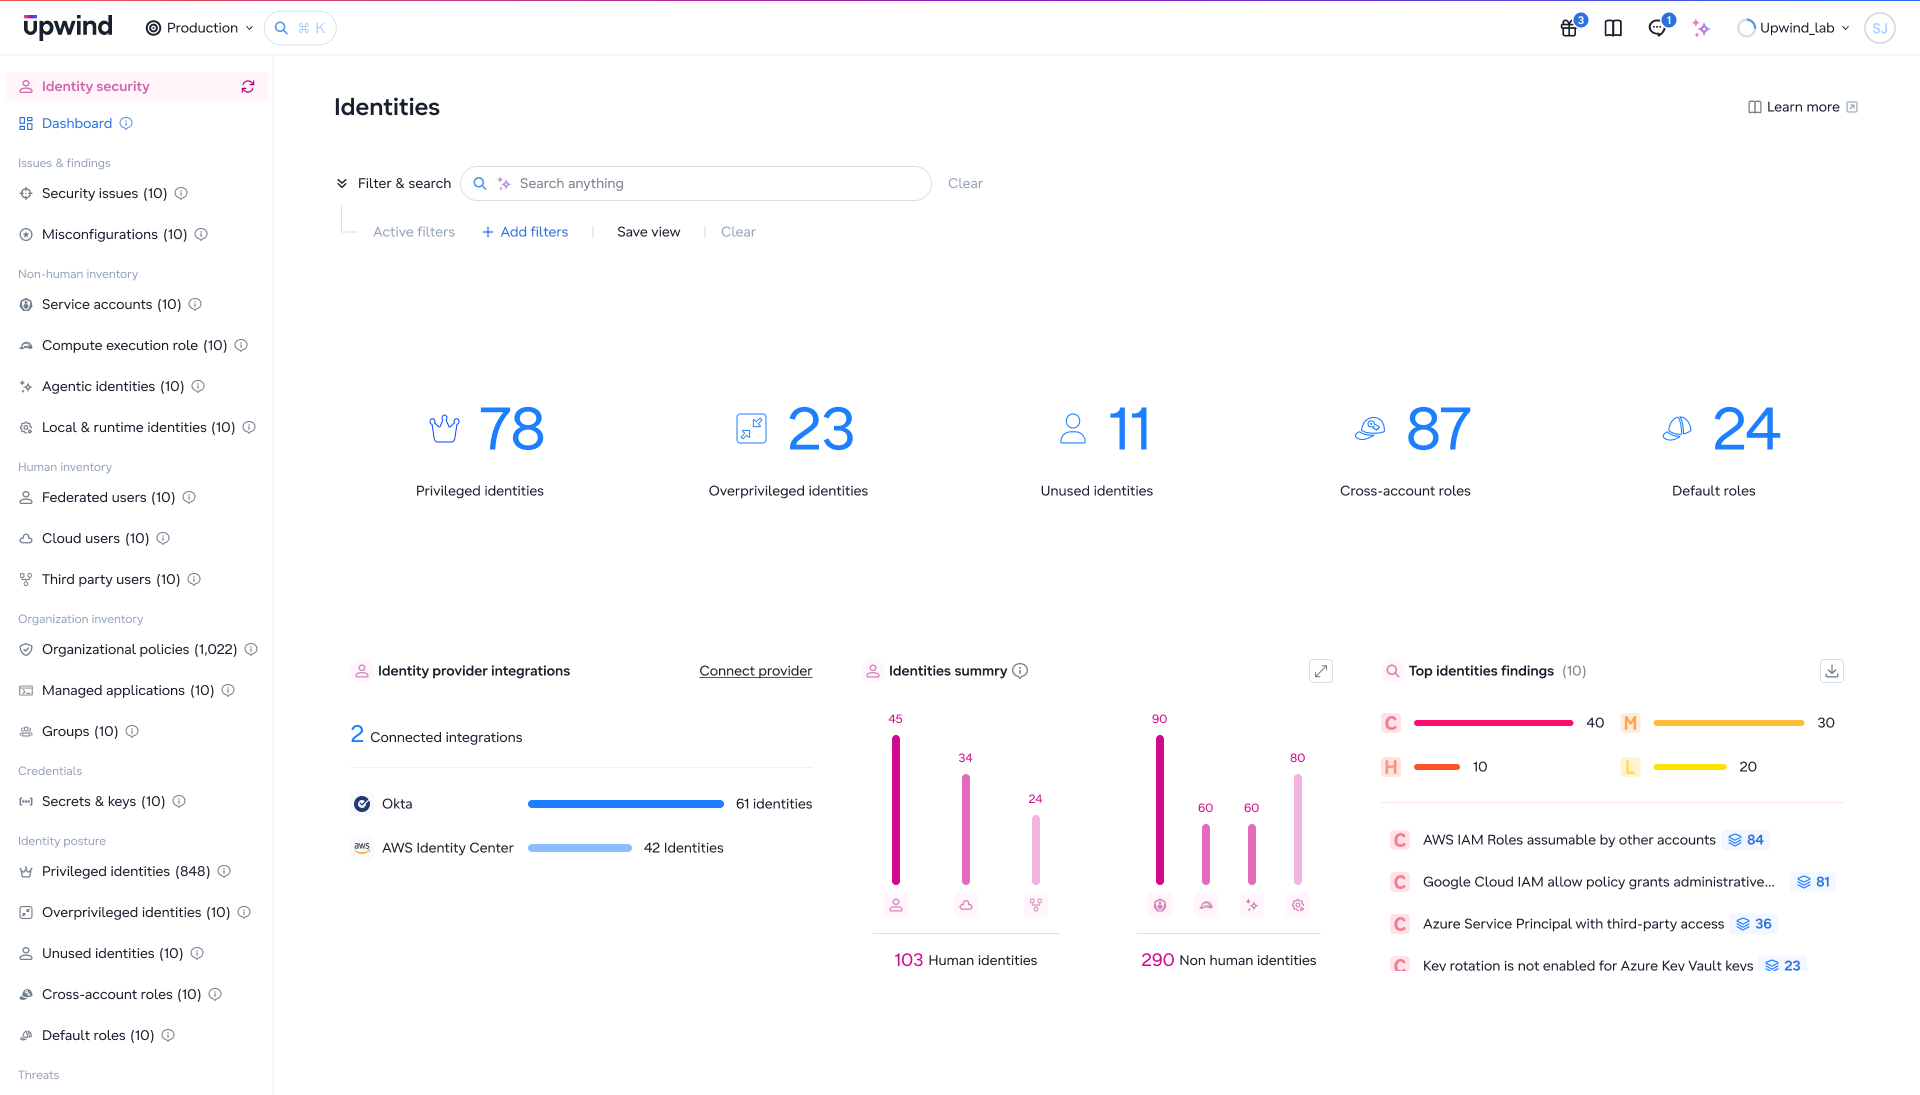Open Azure Service Principal with third-party access finding
1920x1095 pixels.
point(1573,924)
